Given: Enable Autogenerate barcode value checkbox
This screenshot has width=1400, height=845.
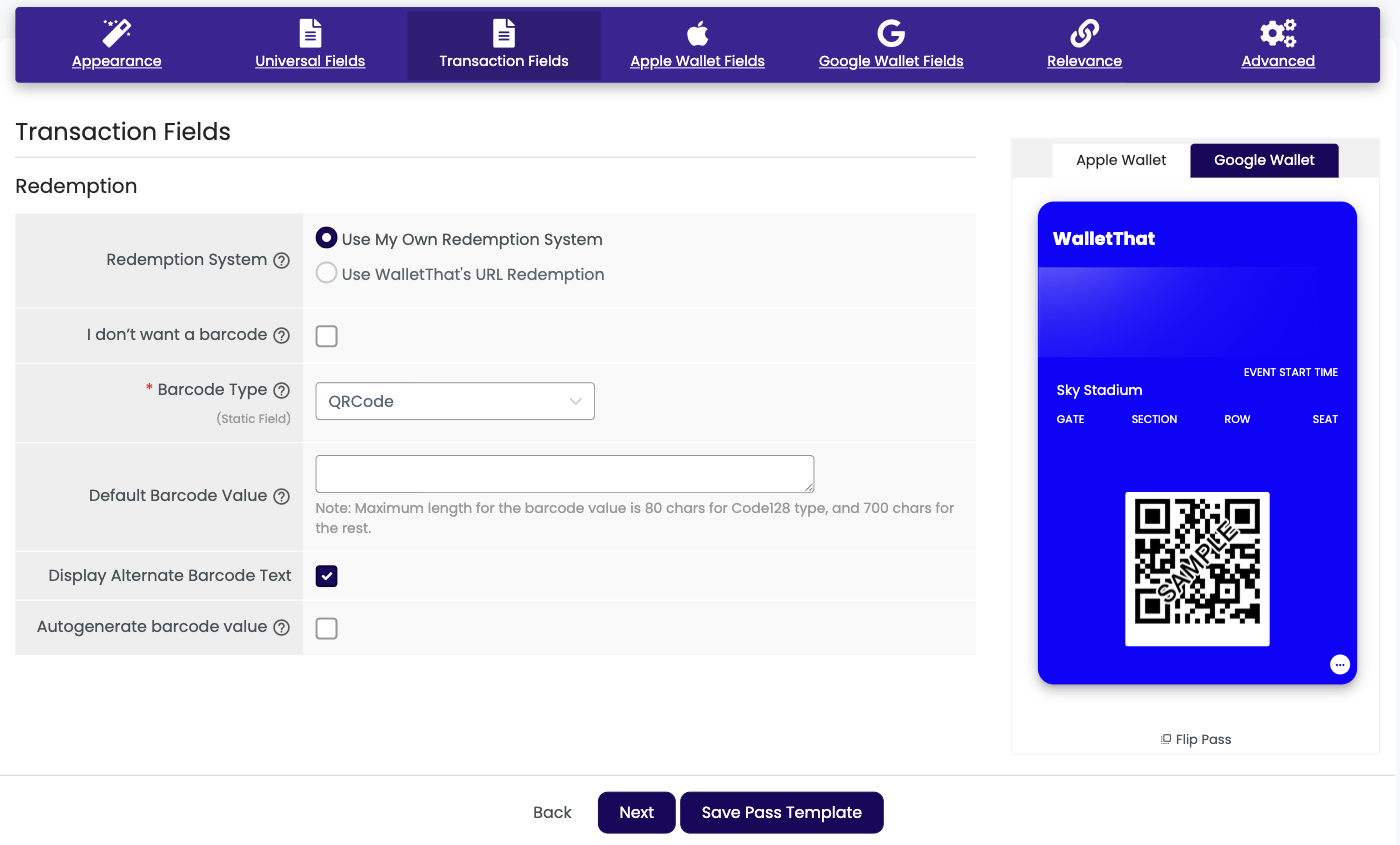Looking at the screenshot, I should point(326,628).
